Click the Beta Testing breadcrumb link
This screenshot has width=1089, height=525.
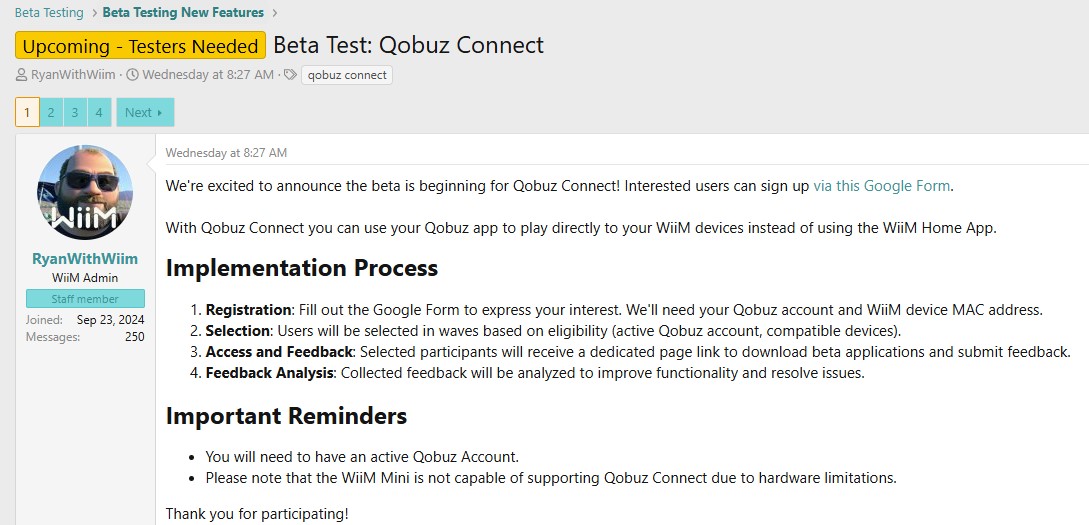click(x=49, y=13)
